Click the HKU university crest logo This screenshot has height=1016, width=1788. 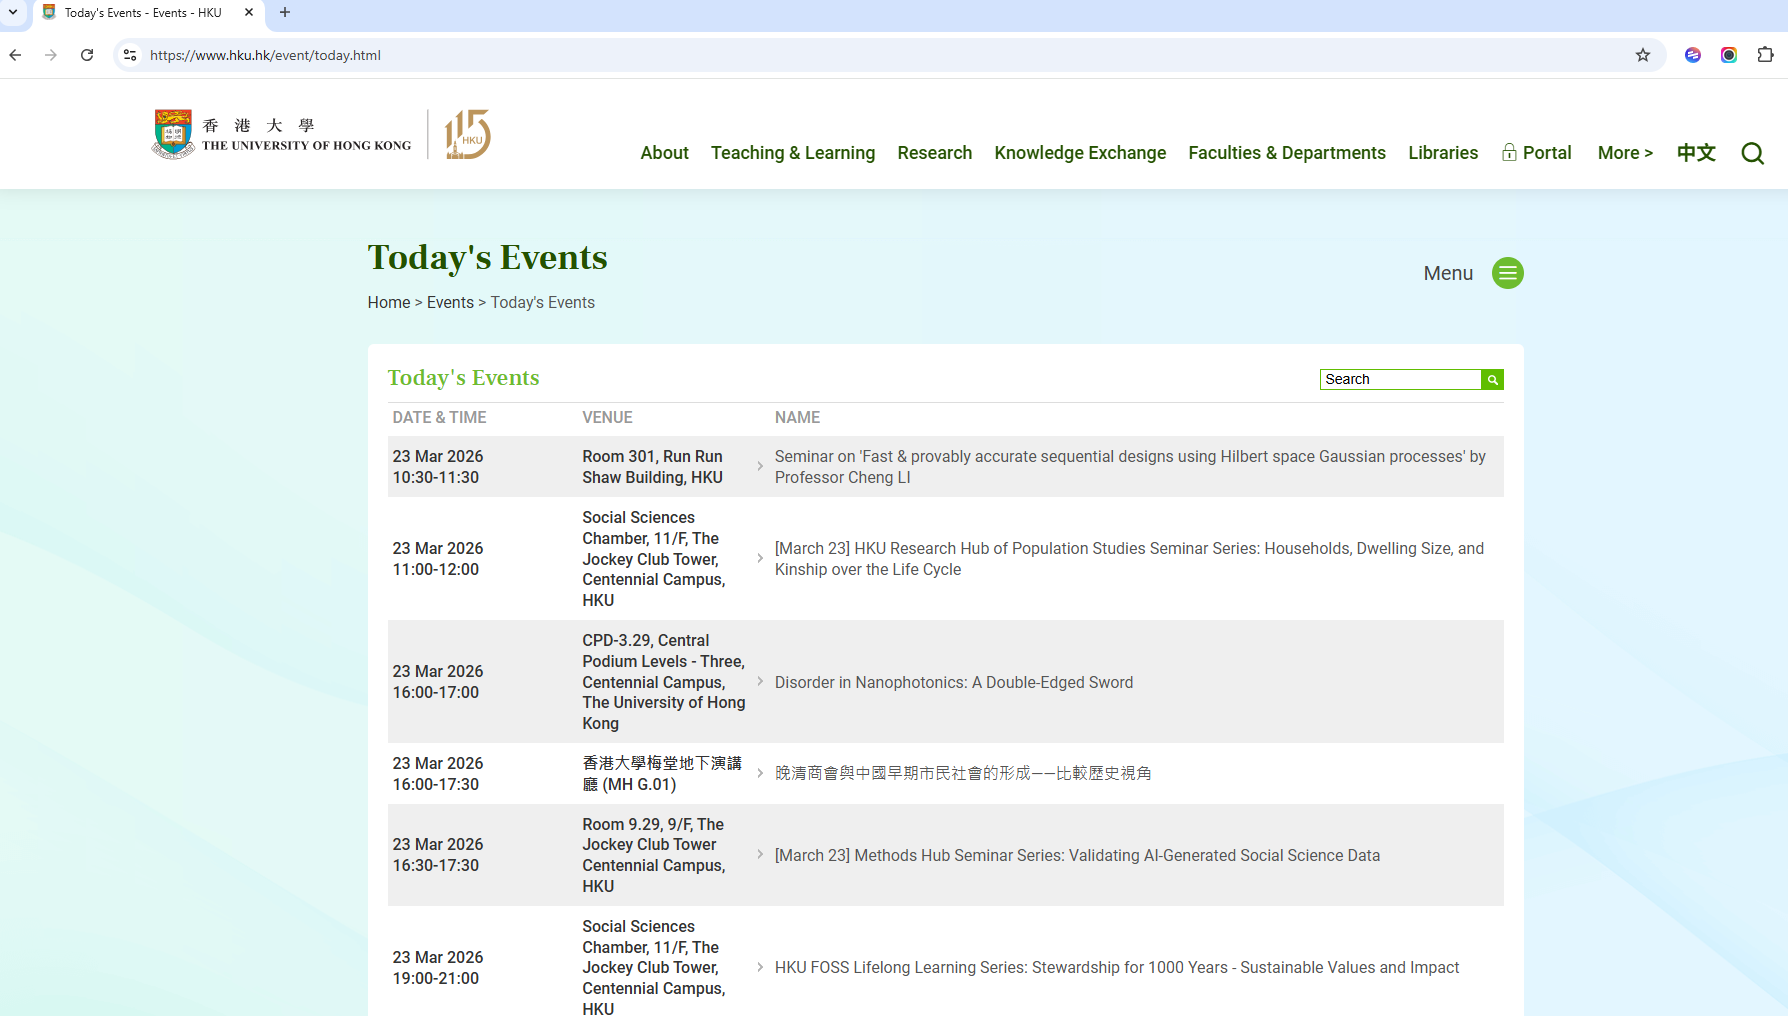point(172,131)
